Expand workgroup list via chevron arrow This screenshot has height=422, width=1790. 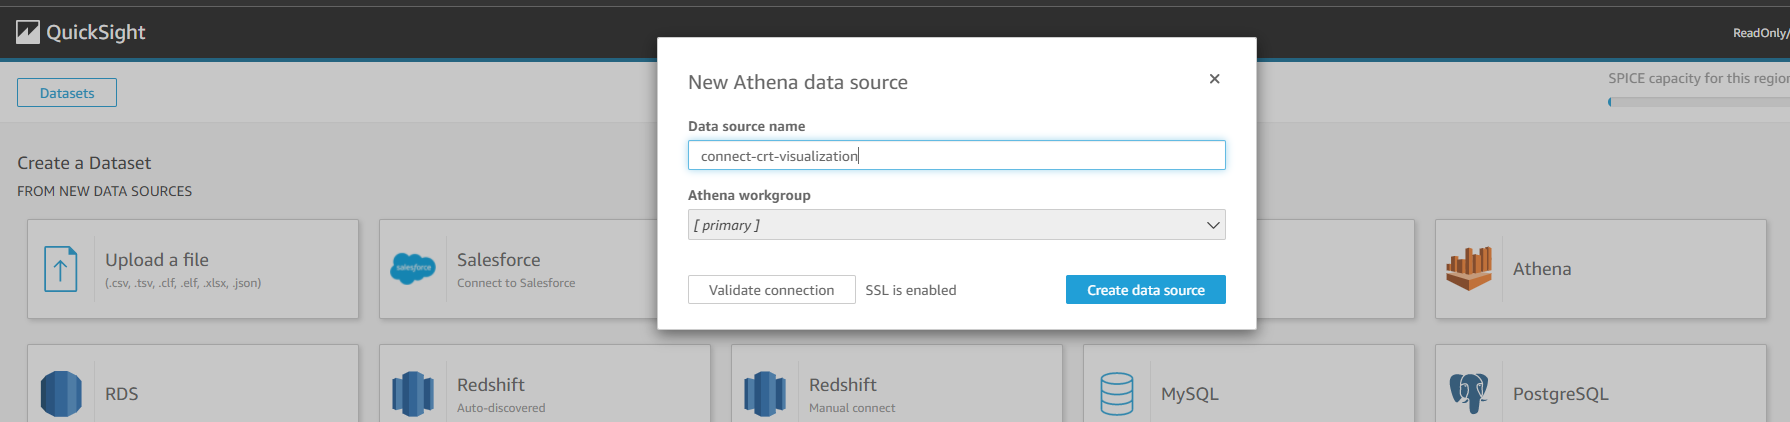click(1212, 225)
